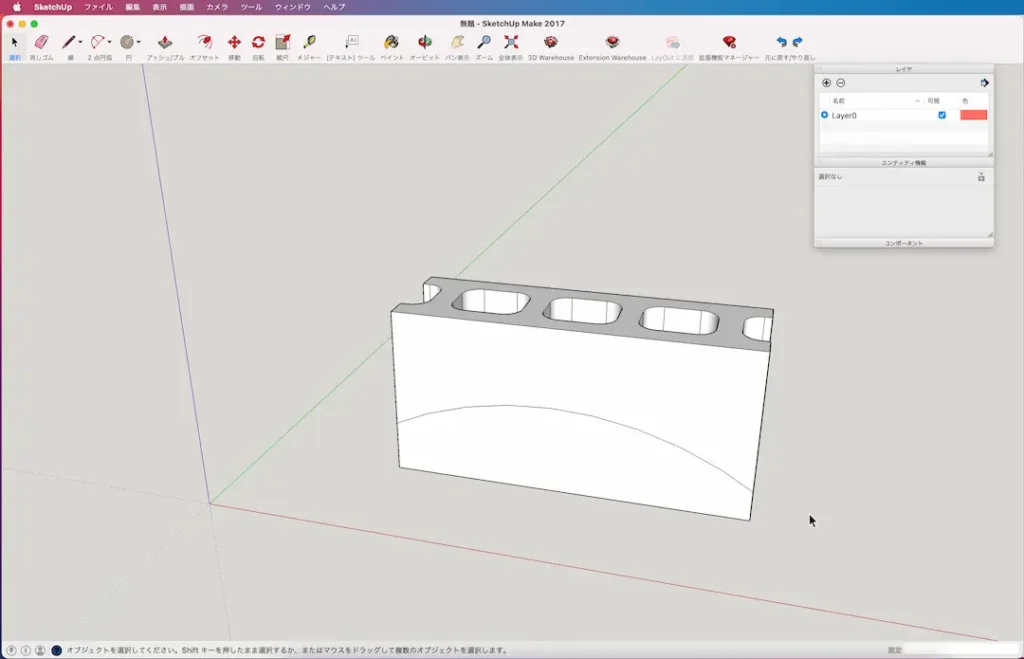Pick the Zoom magnifier tool
The height and width of the screenshot is (659, 1024).
click(x=484, y=42)
